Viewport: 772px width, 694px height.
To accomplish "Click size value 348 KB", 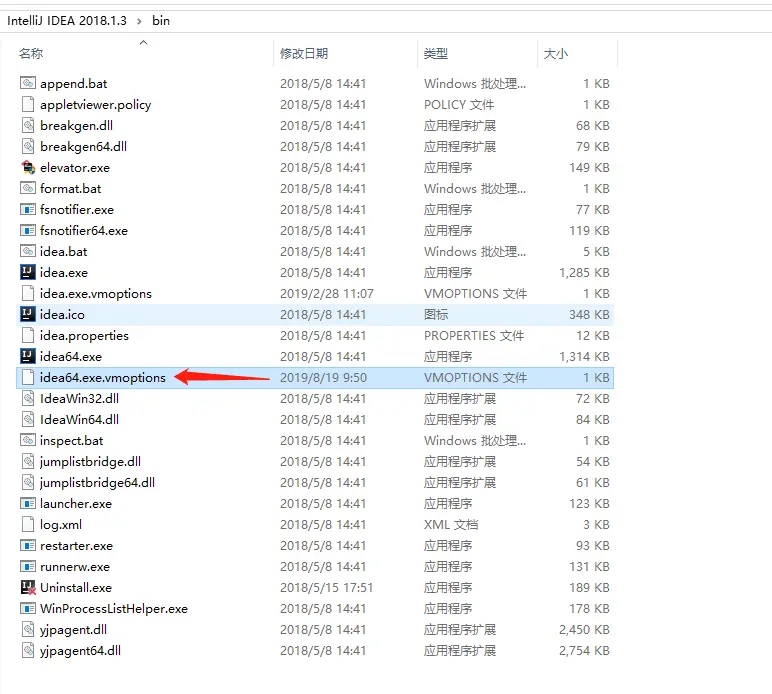I will (x=589, y=314).
